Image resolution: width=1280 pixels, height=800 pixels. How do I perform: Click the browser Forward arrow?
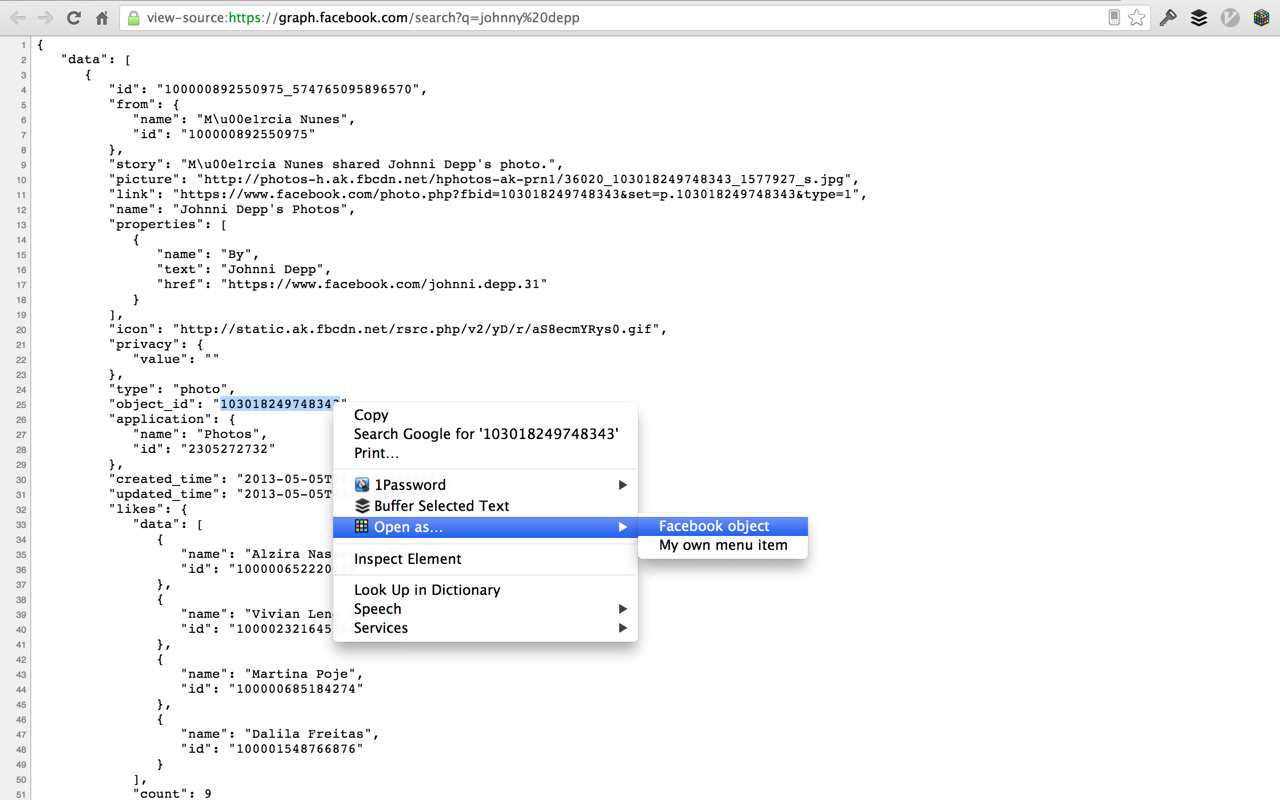point(45,18)
